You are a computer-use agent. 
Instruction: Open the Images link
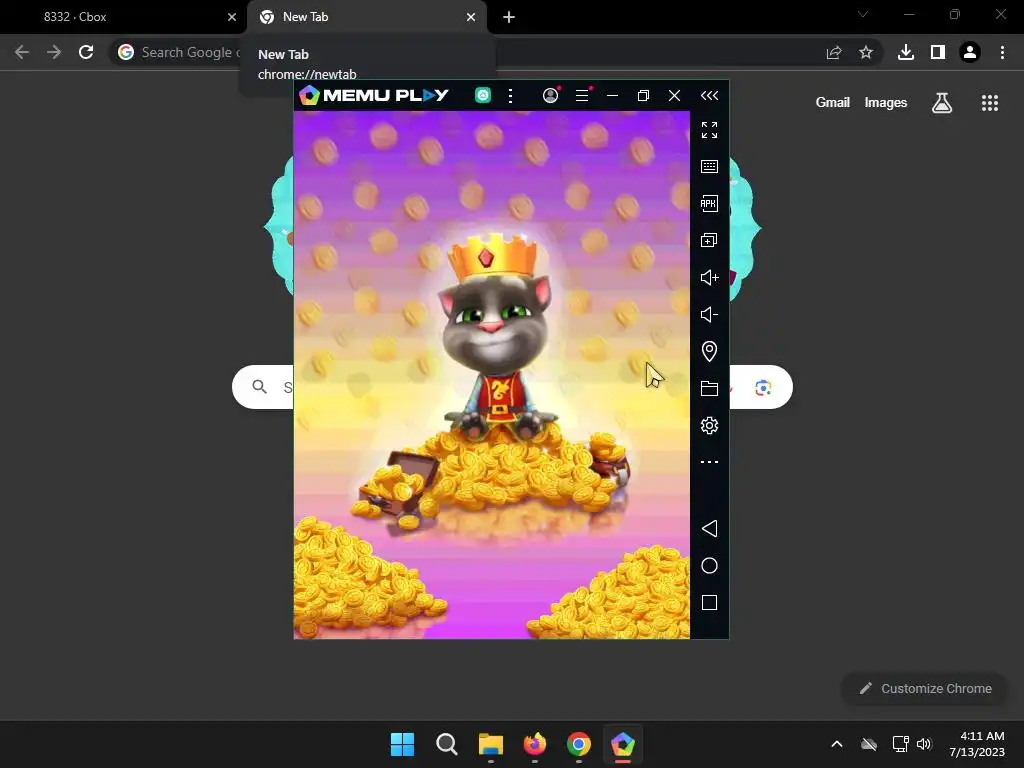coord(886,103)
